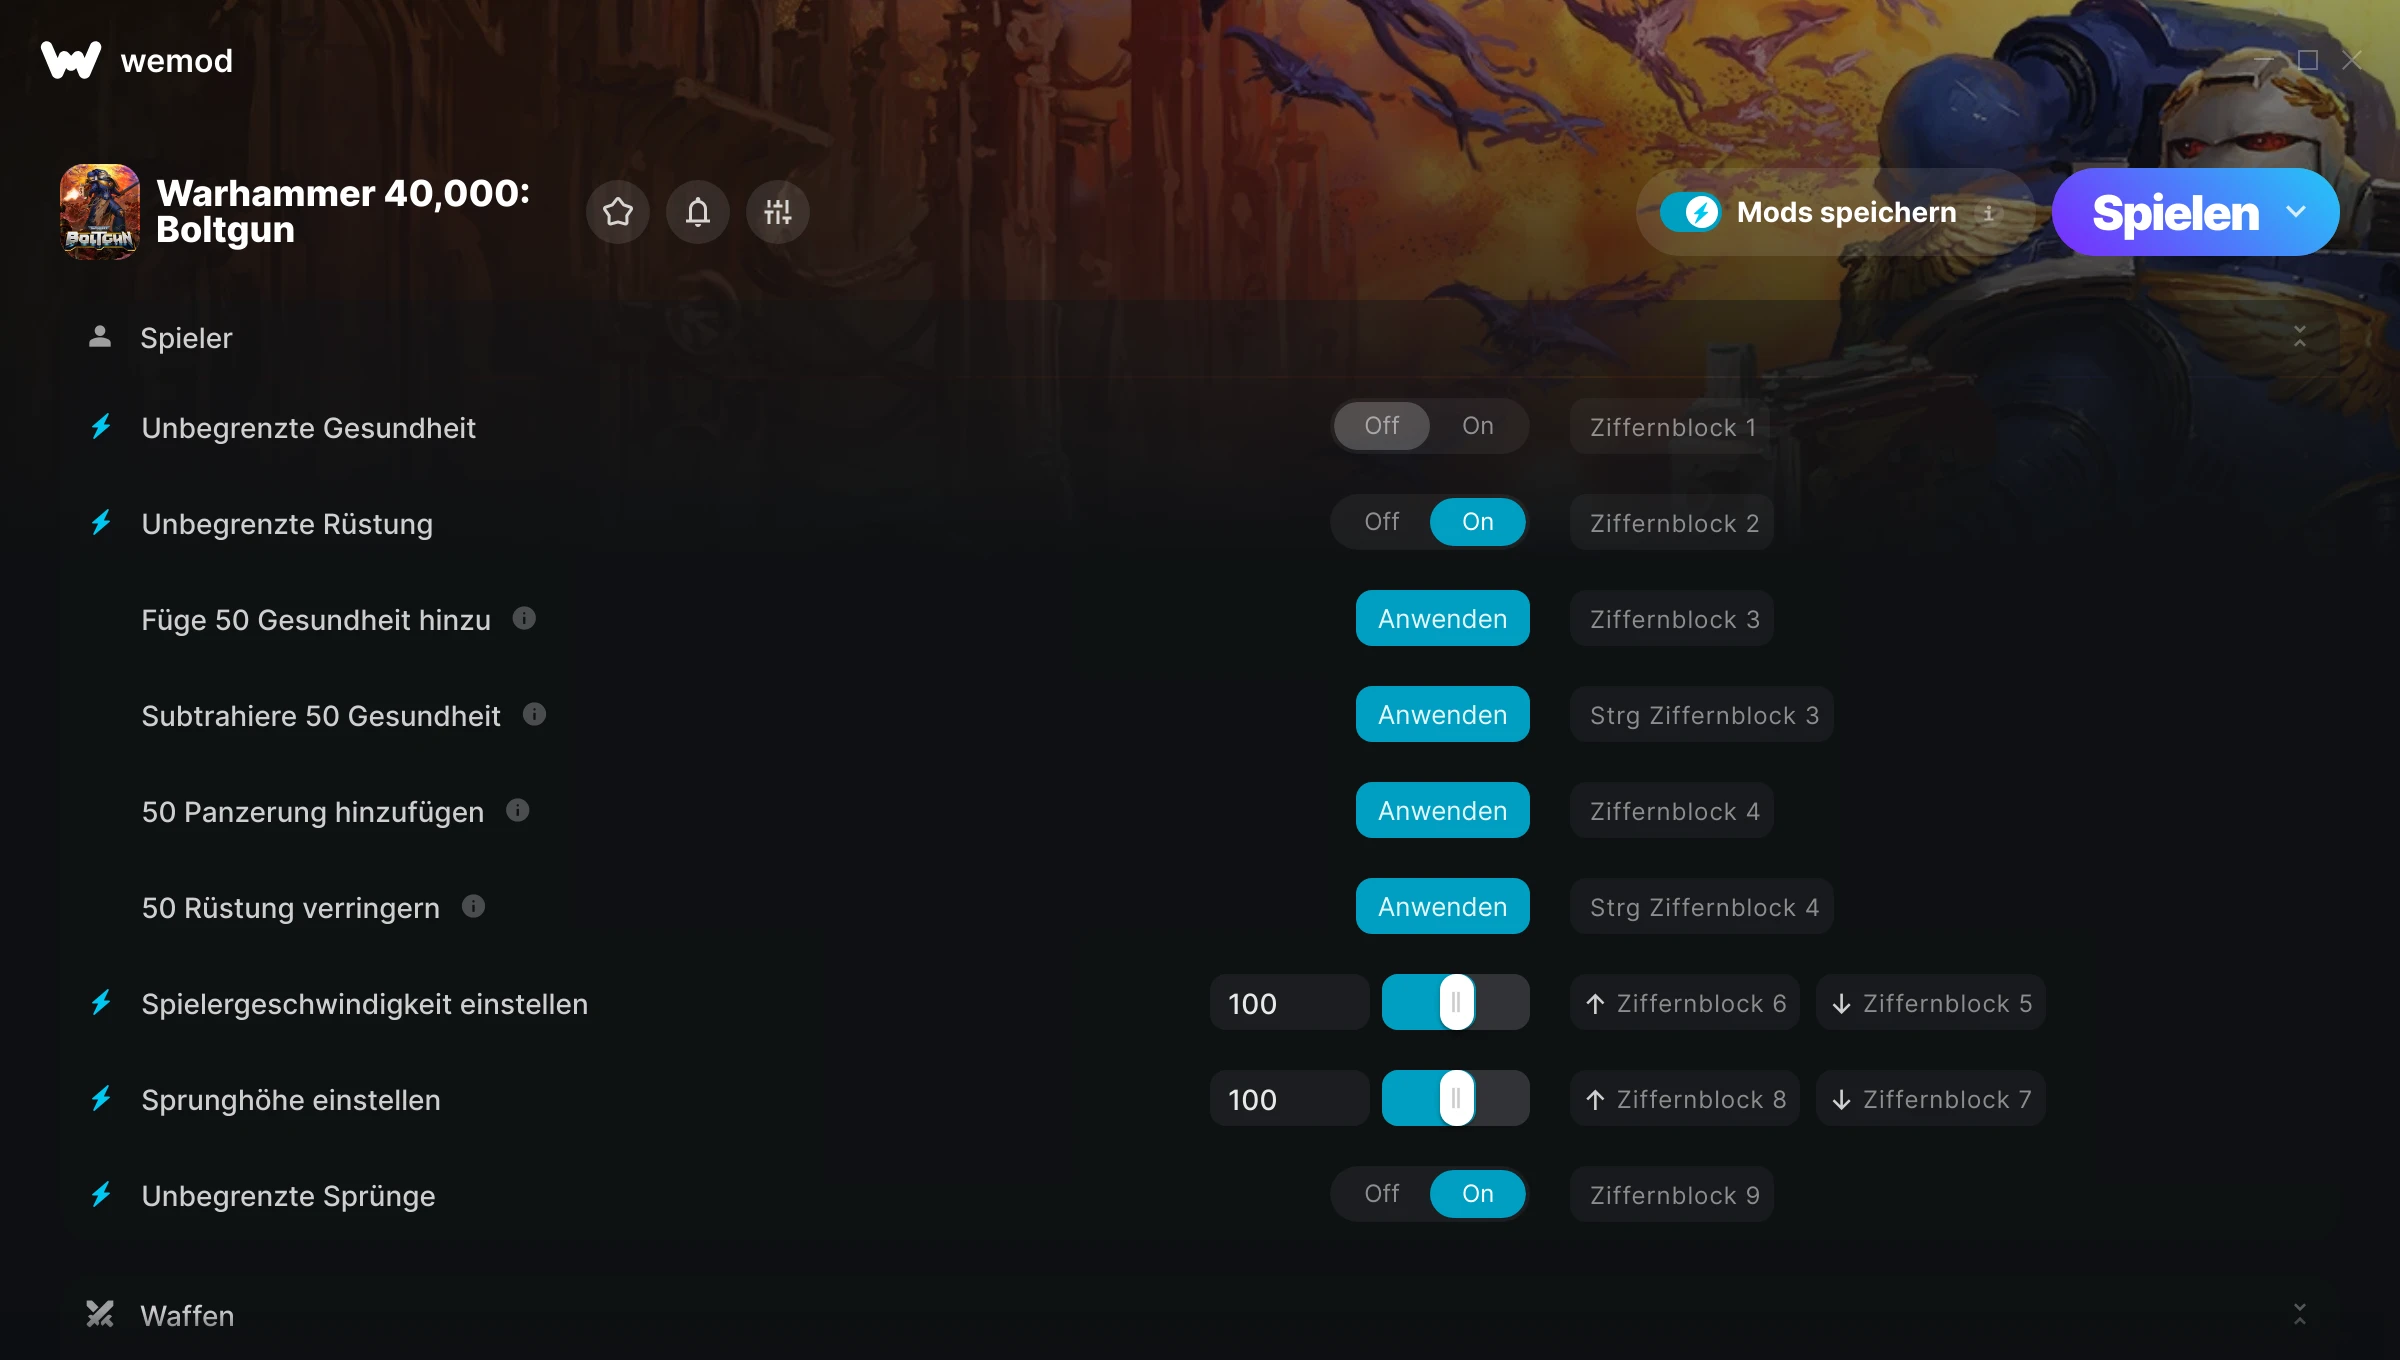Image resolution: width=2400 pixels, height=1360 pixels.
Task: Click the Ziffernblock 1 hotkey field
Action: coord(1672,426)
